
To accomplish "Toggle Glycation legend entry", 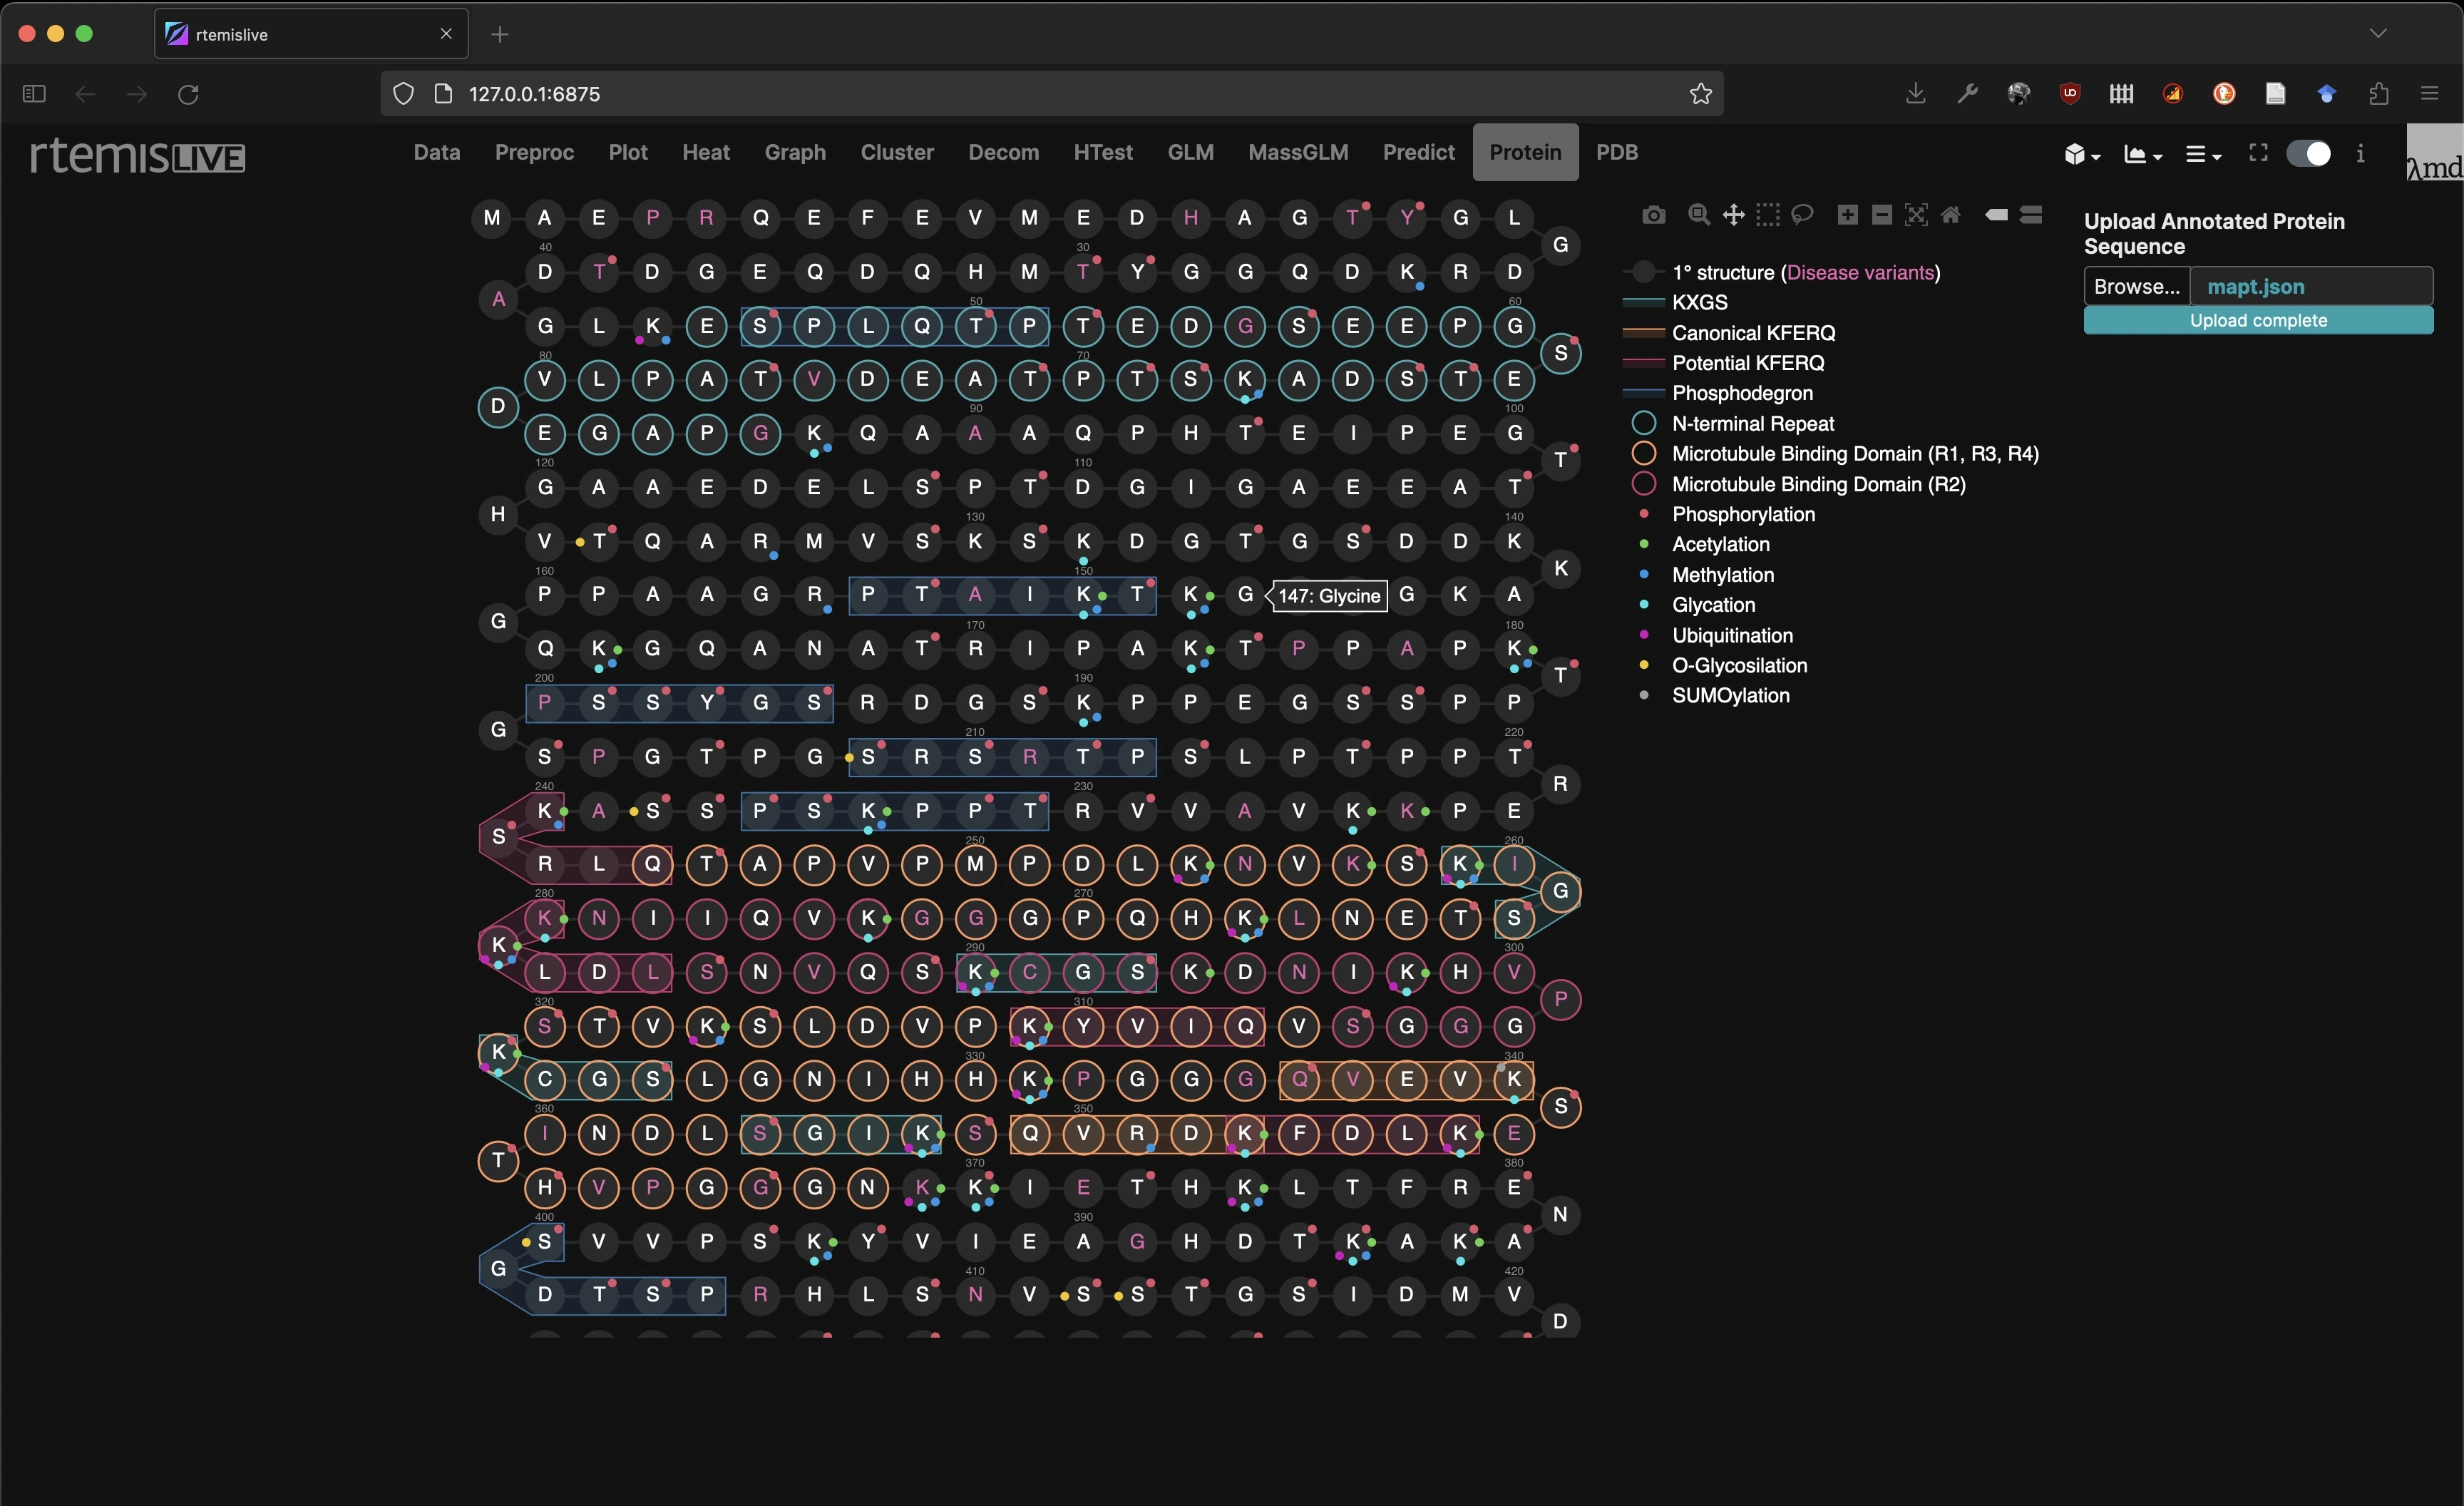I will 1713,605.
